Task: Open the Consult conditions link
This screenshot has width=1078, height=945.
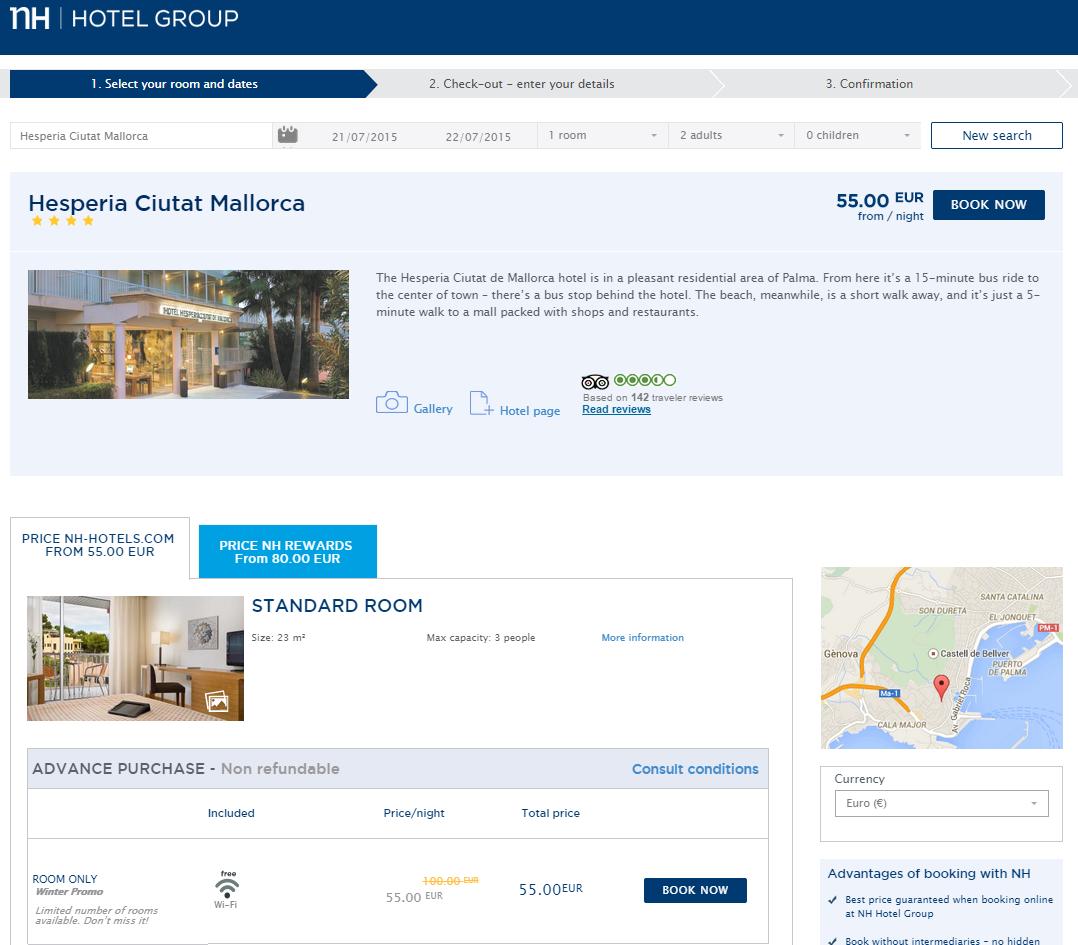Action: (x=695, y=769)
